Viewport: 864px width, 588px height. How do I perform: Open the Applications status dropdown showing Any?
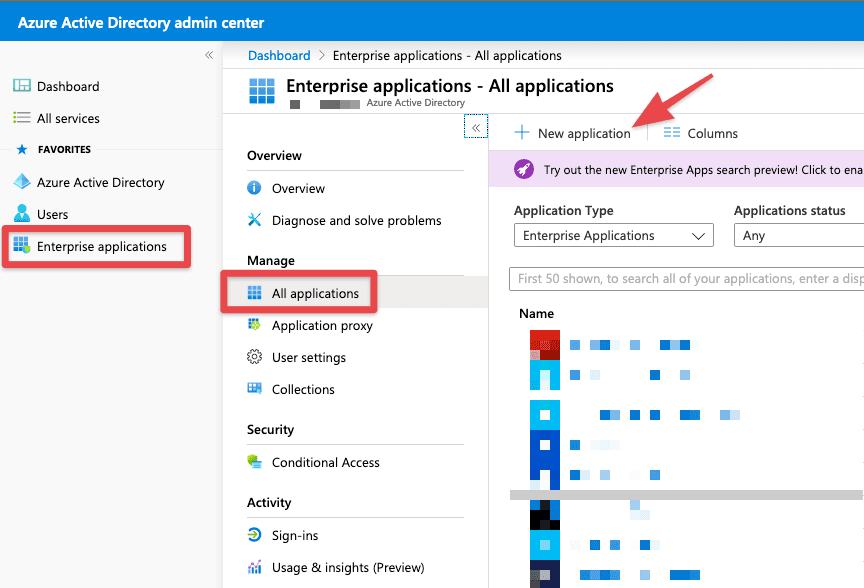click(799, 235)
